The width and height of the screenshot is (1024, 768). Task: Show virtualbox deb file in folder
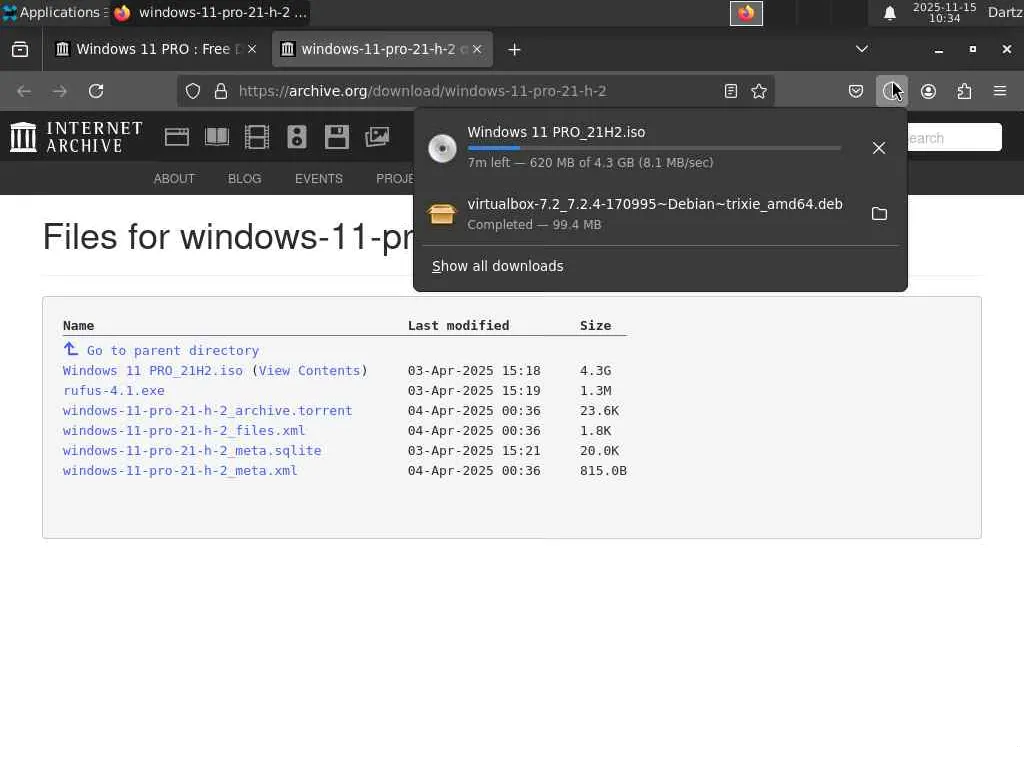click(879, 214)
